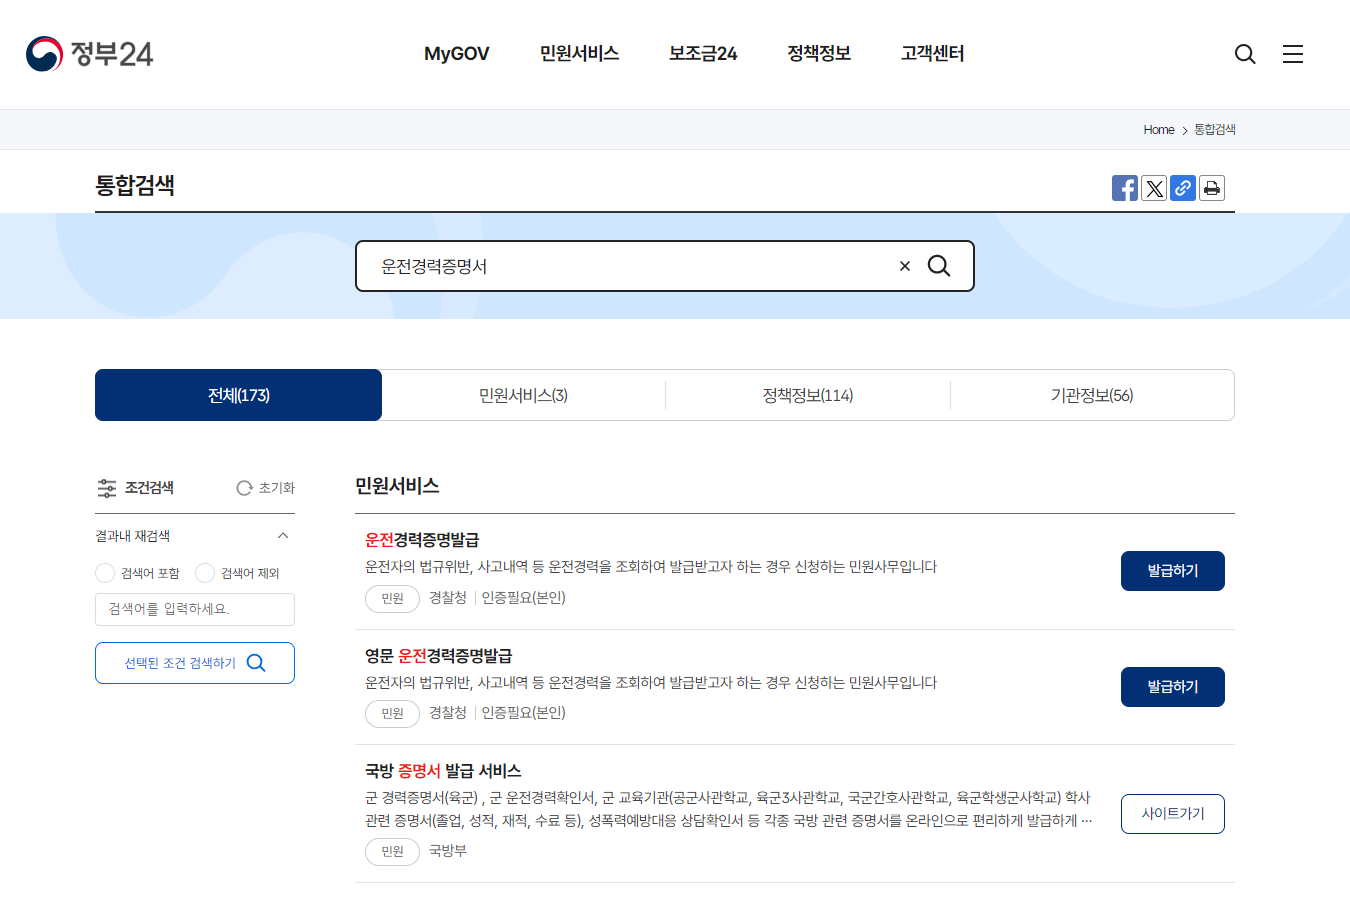Click the refinement keyword input field
1350x910 pixels.
point(194,609)
